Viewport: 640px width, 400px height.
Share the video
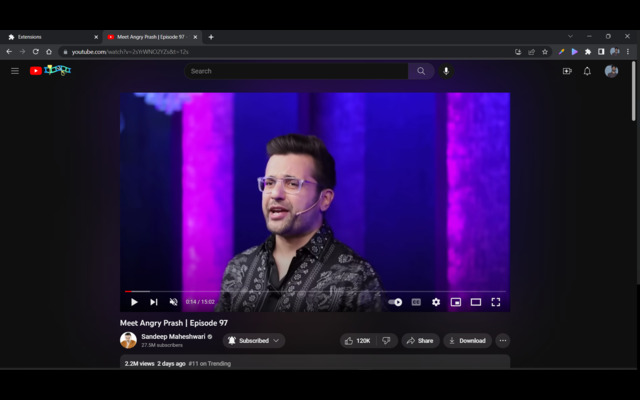420,341
